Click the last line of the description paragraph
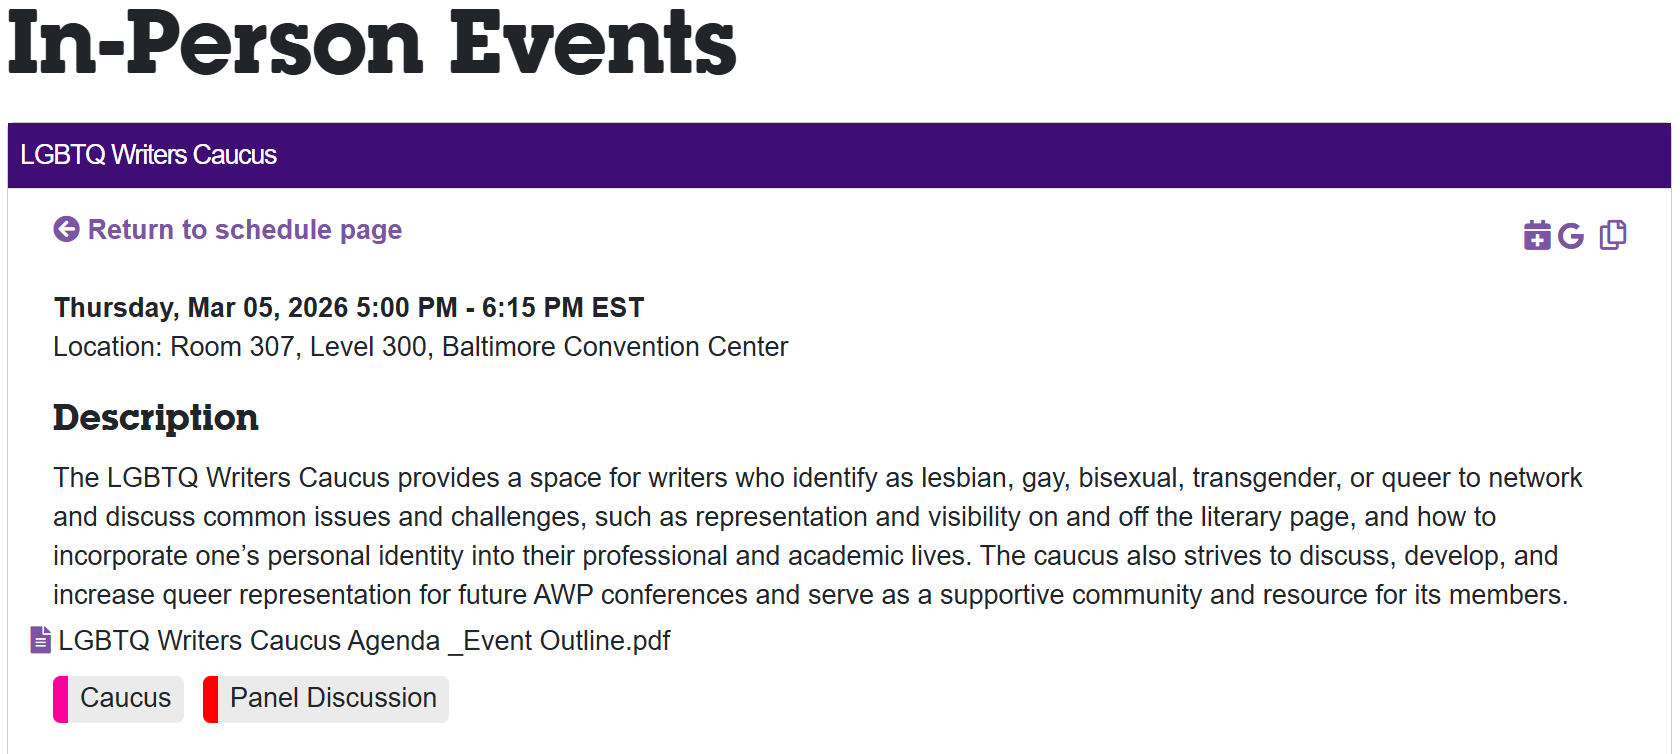The image size is (1680, 754). pyautogui.click(x=810, y=595)
